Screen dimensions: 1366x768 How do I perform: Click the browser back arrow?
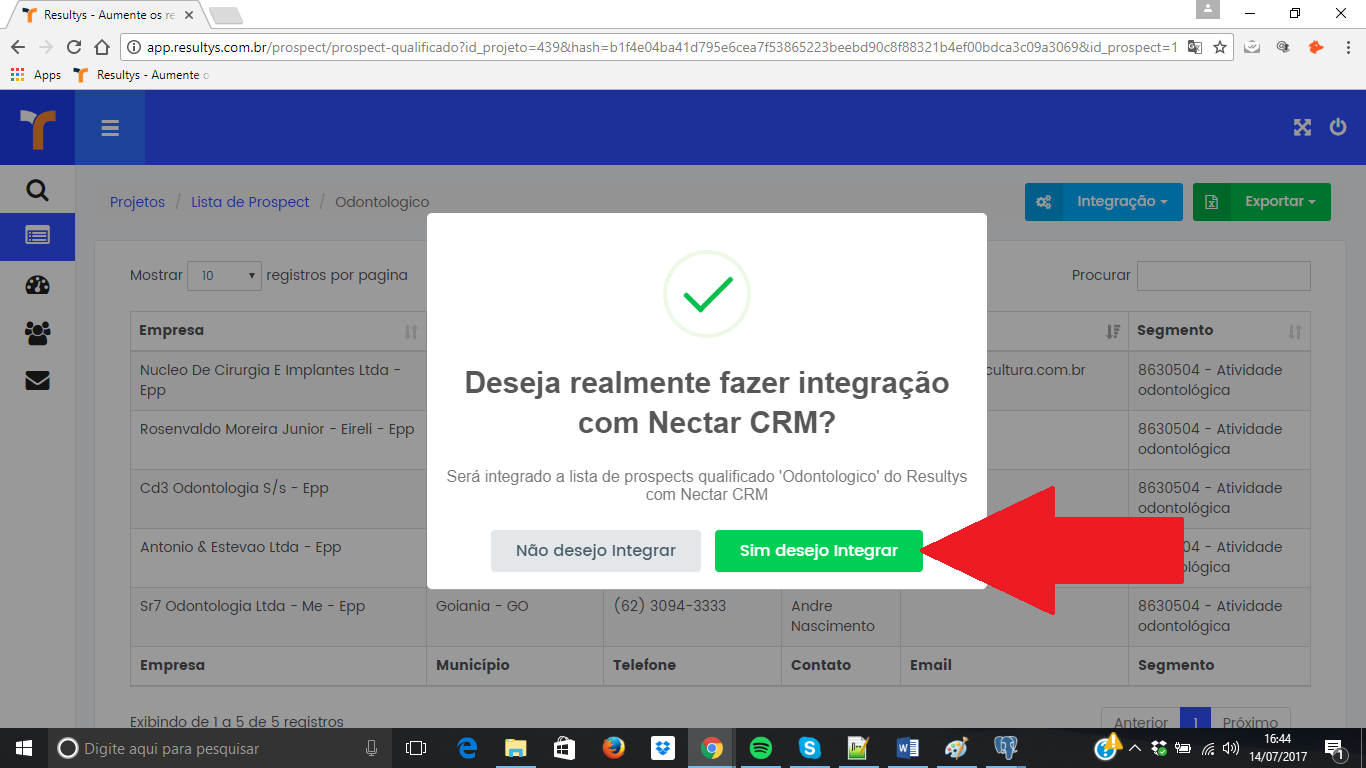coord(18,47)
